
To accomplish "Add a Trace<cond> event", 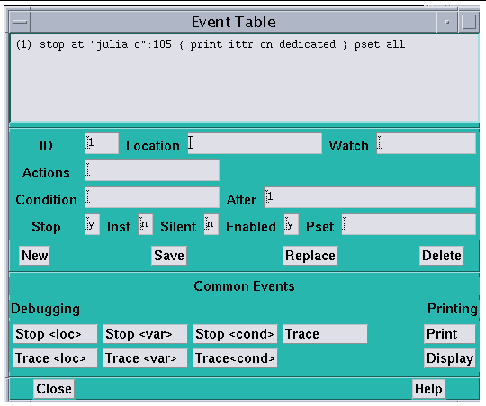I will tap(235, 358).
